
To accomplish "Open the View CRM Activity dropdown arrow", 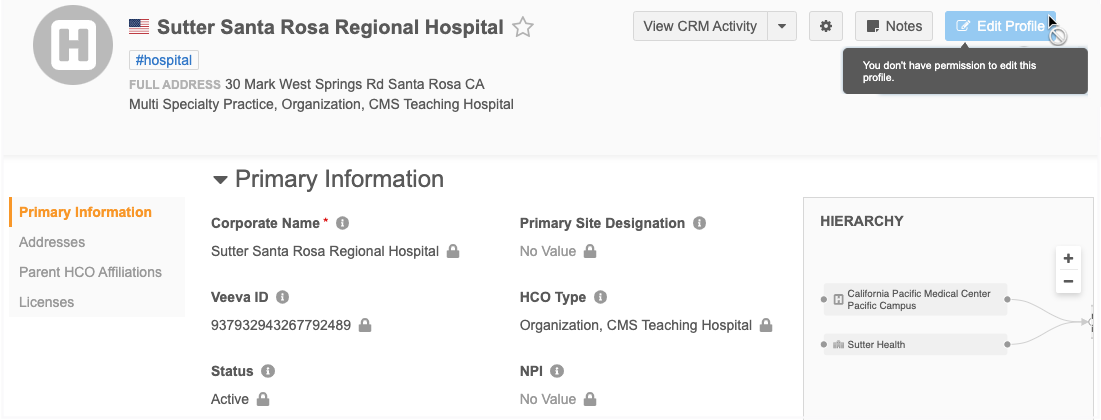I will pyautogui.click(x=782, y=26).
